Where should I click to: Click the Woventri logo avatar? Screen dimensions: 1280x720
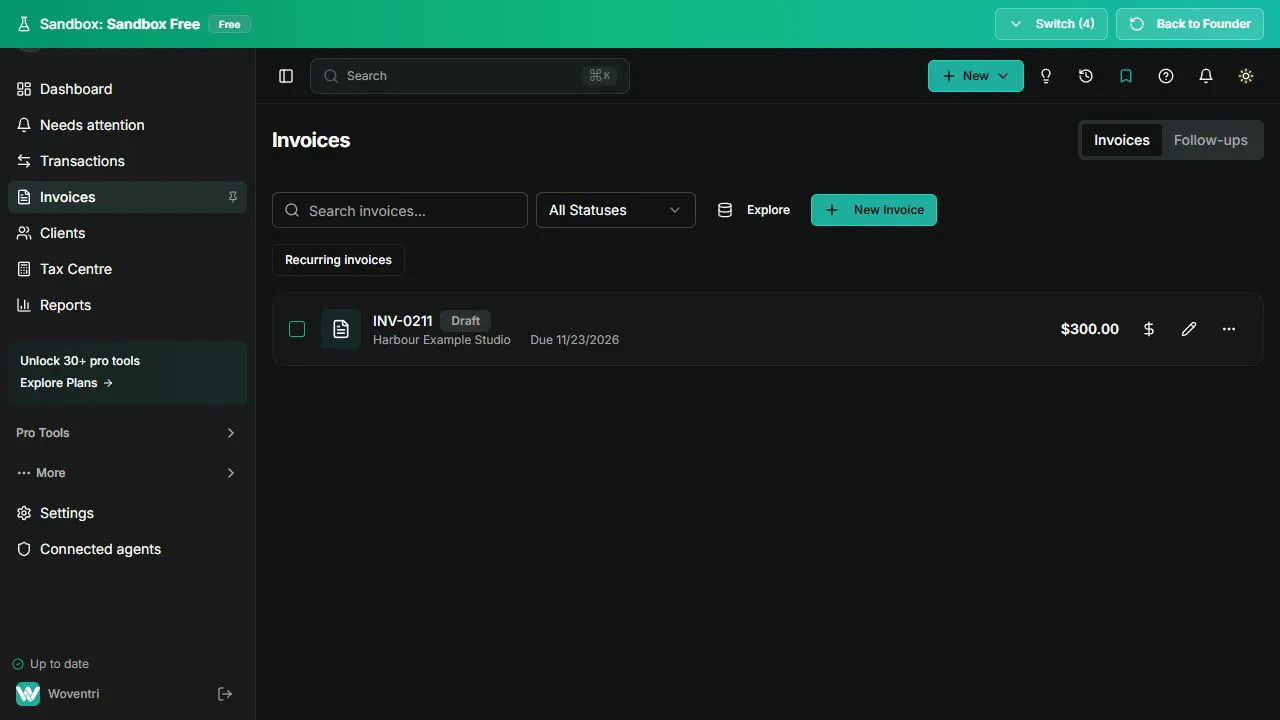28,694
